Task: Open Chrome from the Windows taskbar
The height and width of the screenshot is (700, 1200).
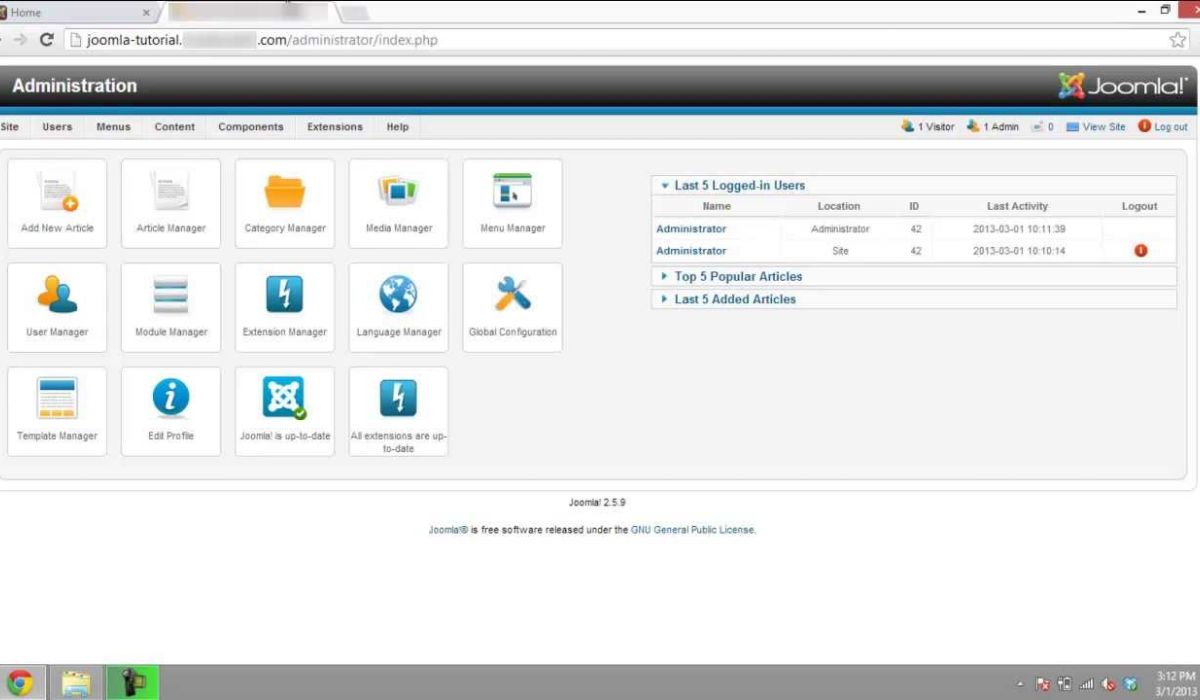Action: click(x=20, y=683)
